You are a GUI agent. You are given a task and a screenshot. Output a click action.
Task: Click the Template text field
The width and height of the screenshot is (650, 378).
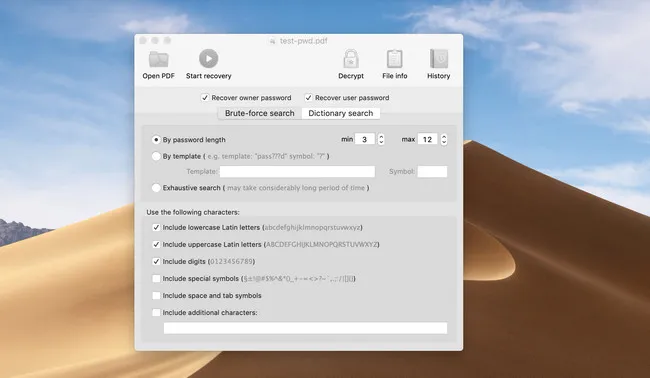click(297, 172)
